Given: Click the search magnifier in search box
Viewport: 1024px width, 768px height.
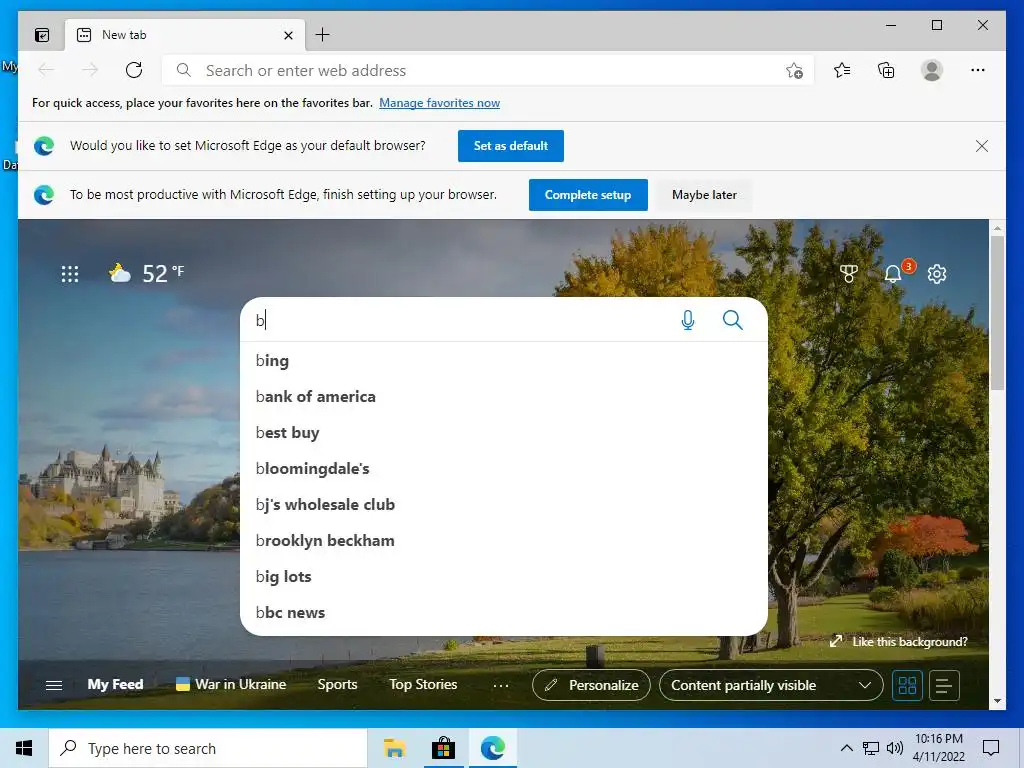Looking at the screenshot, I should (x=733, y=320).
